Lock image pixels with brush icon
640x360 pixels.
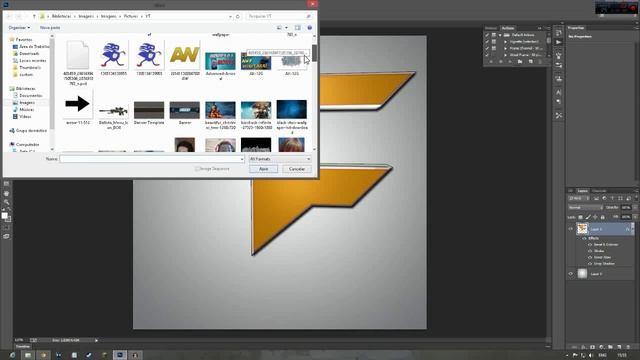(x=588, y=217)
